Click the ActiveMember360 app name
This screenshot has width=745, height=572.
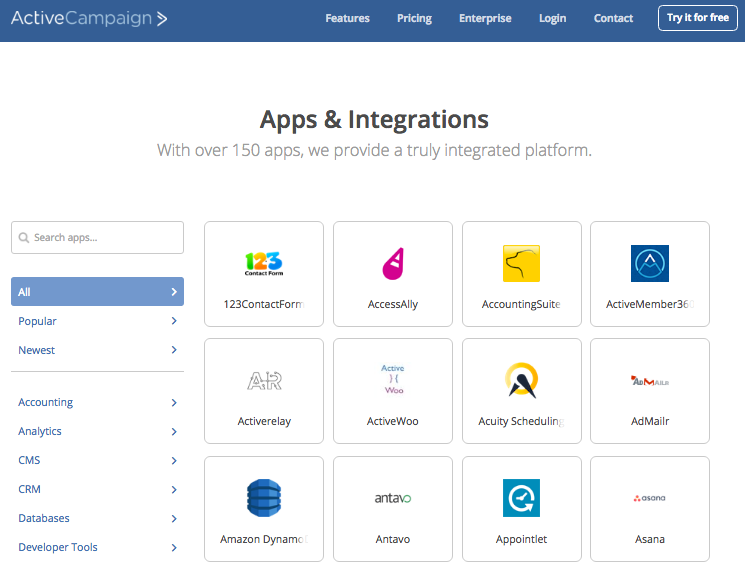coord(649,305)
